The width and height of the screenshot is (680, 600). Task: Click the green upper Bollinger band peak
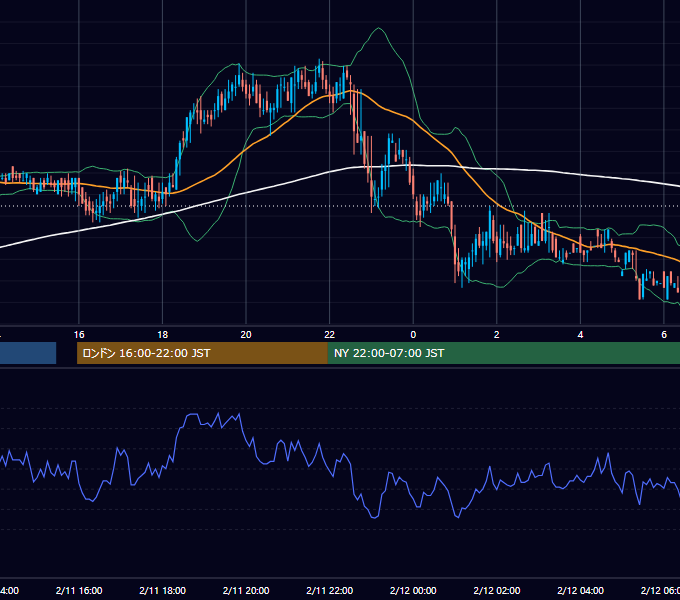coord(379,28)
